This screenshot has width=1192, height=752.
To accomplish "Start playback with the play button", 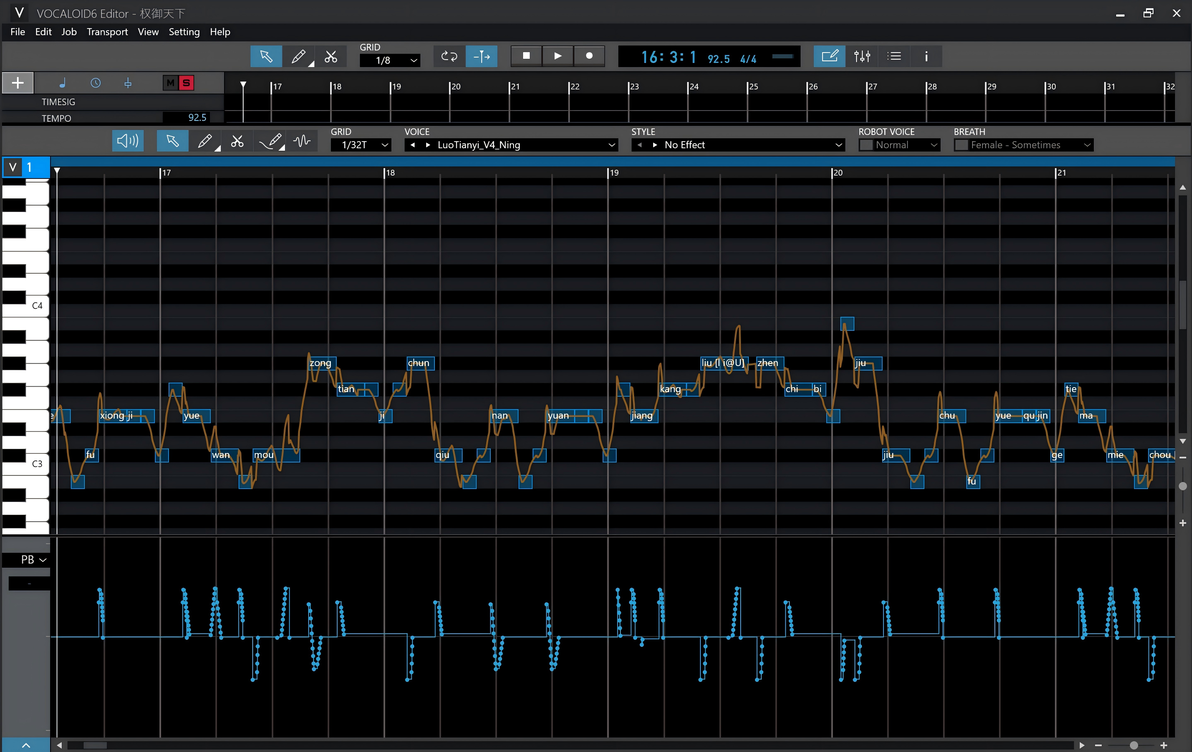I will (x=558, y=56).
